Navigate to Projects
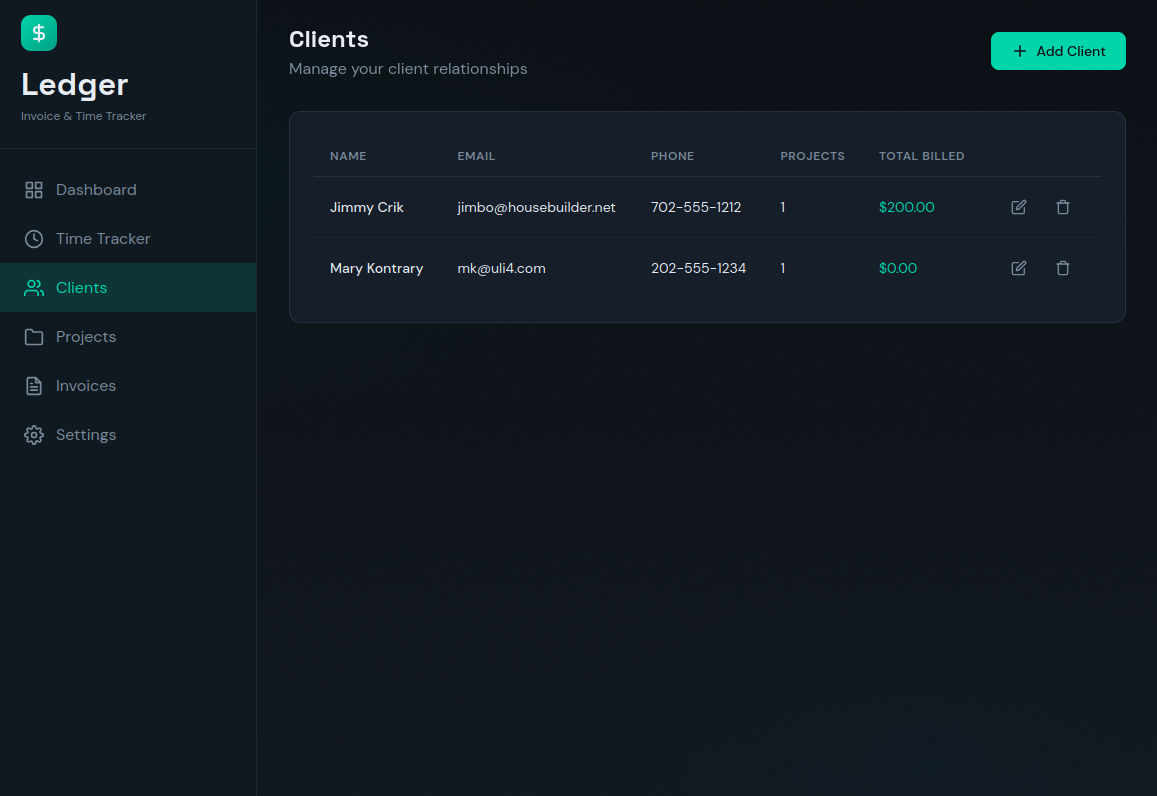This screenshot has height=796, width=1157. point(128,337)
